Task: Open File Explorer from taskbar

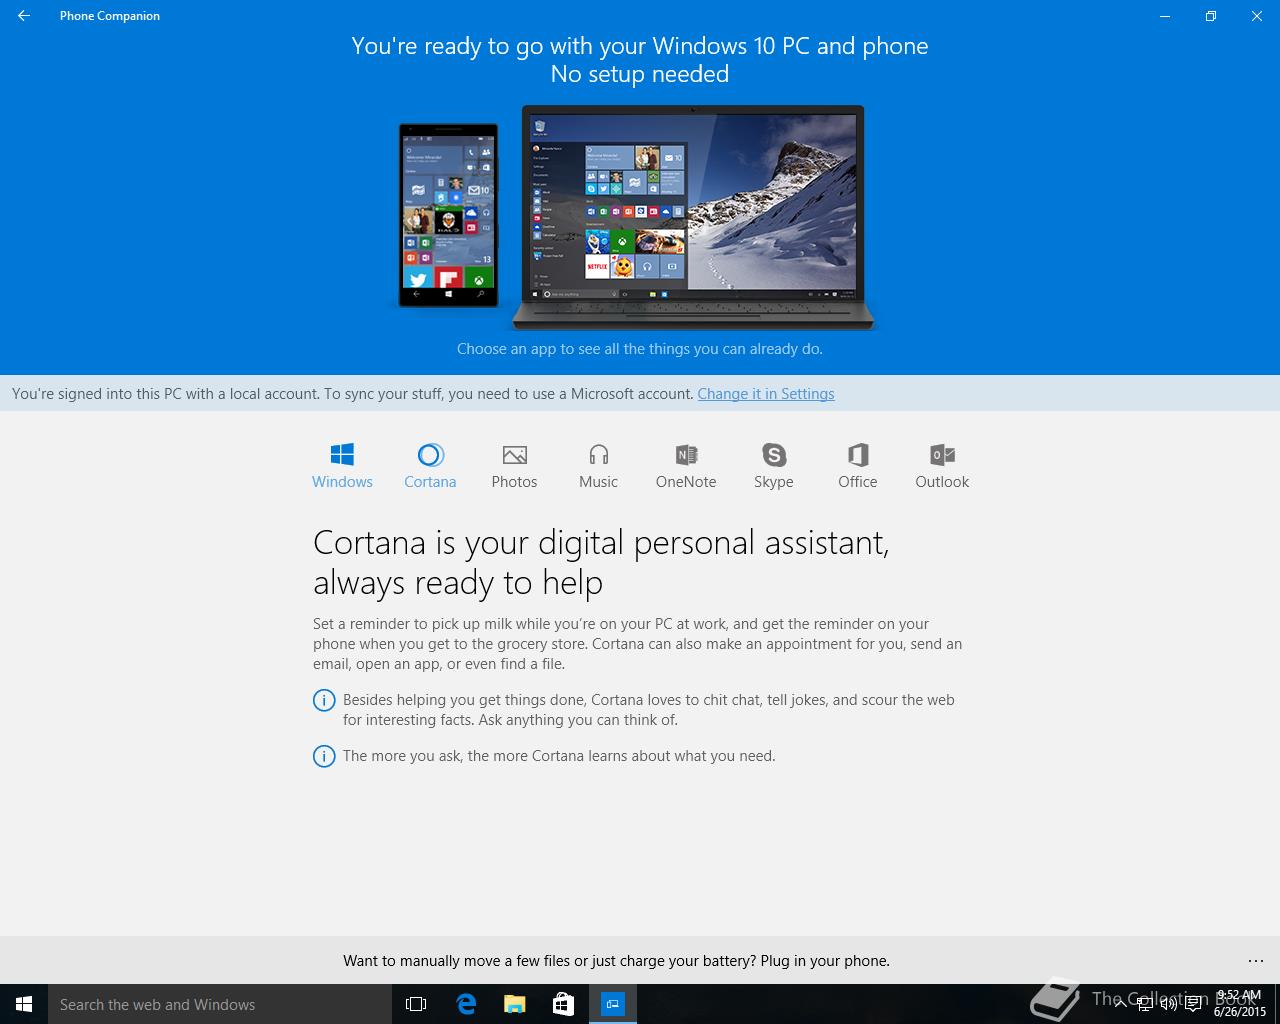Action: [x=514, y=1004]
